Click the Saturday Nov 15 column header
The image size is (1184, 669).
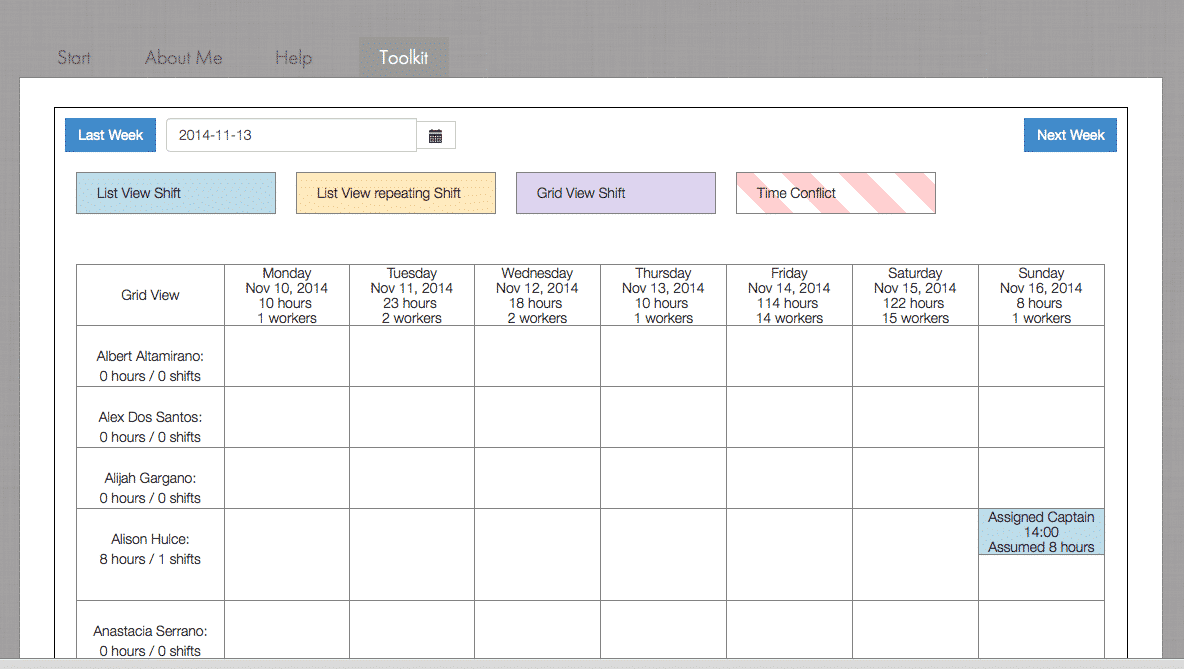915,295
